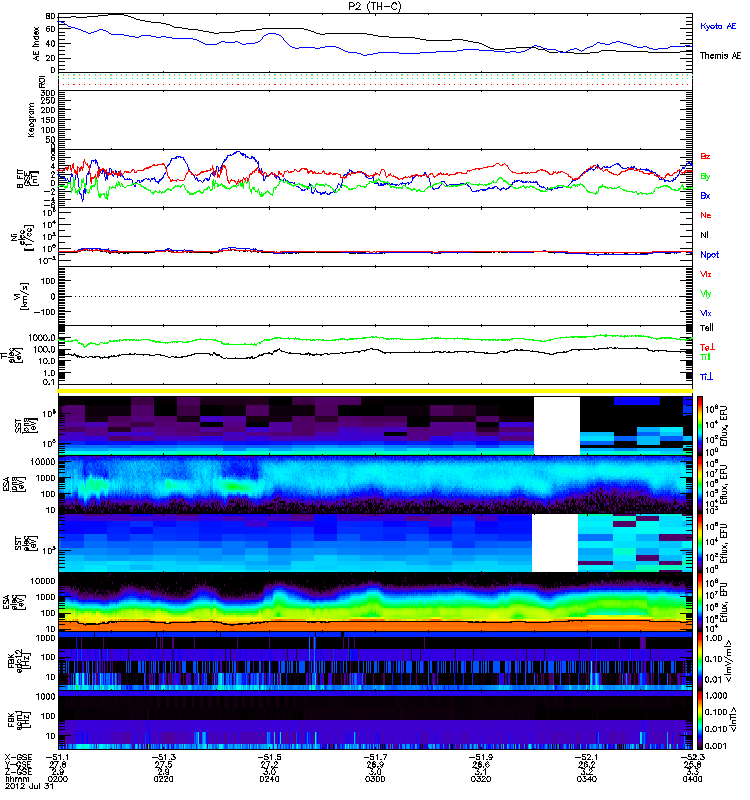750x800 pixels.
Task: Click the white data gap in SST elec panel
Action: click(555, 543)
